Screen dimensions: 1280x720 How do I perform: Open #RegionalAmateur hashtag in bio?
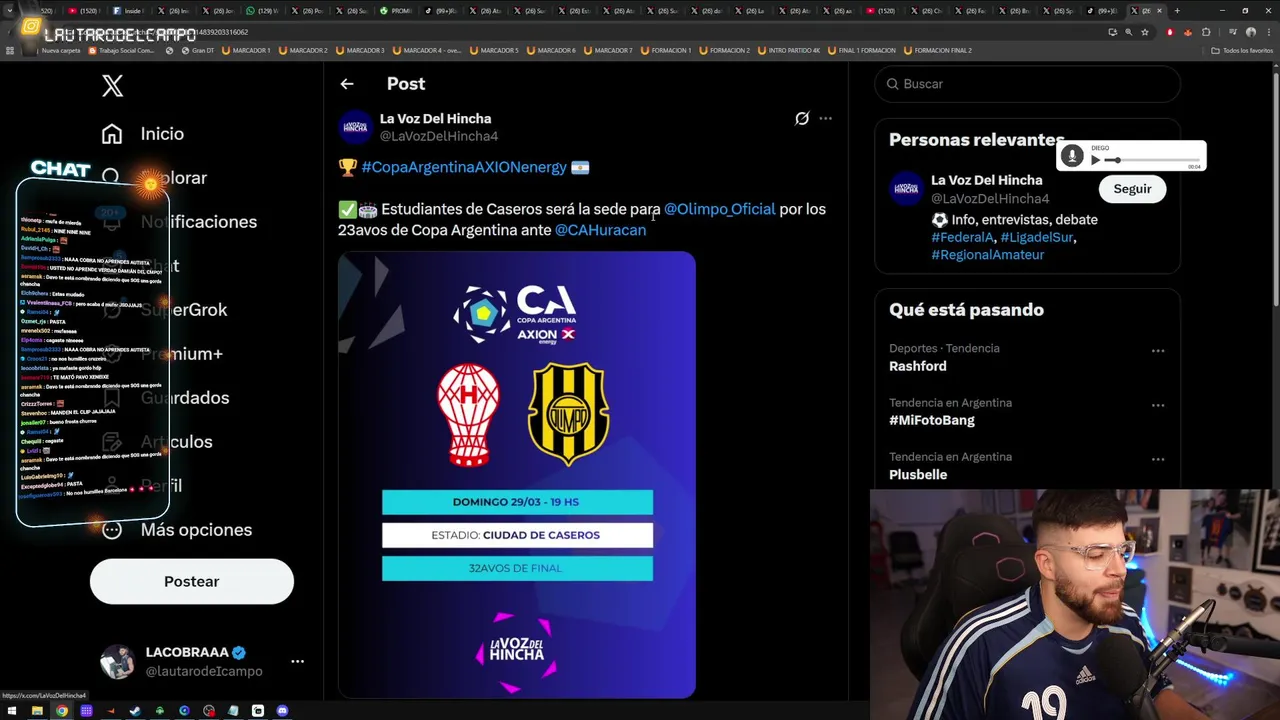coord(987,255)
